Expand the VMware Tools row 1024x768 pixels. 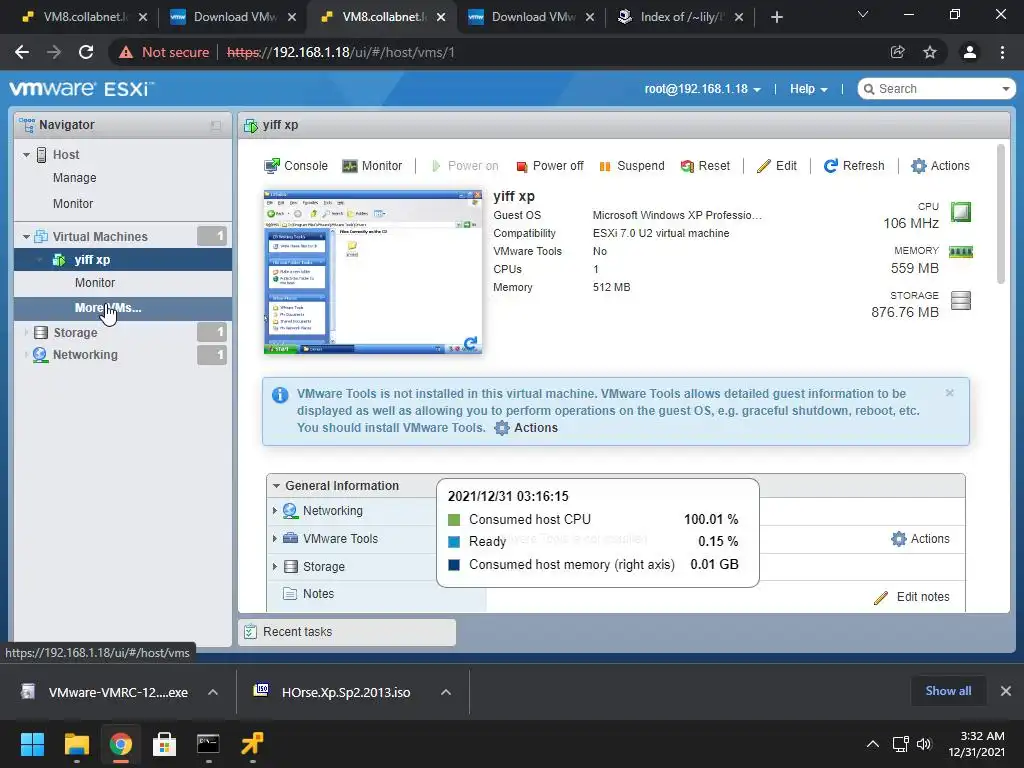(x=275, y=539)
